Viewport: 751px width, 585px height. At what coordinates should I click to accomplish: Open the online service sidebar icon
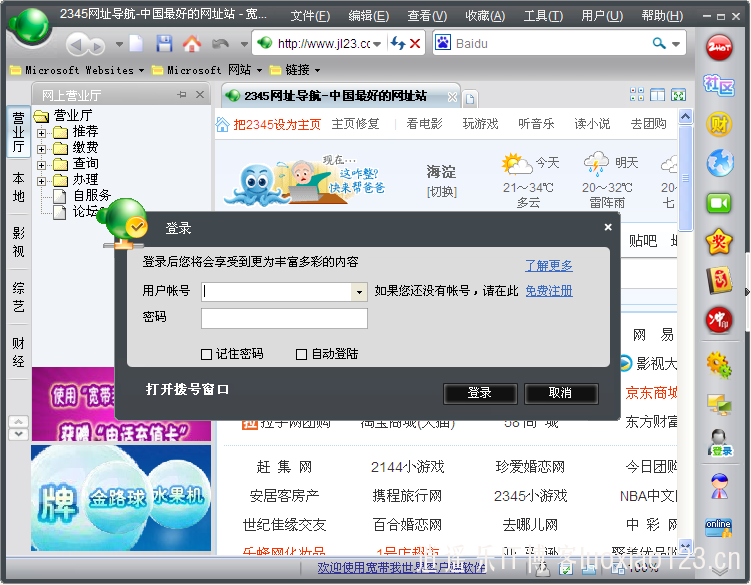[x=718, y=528]
